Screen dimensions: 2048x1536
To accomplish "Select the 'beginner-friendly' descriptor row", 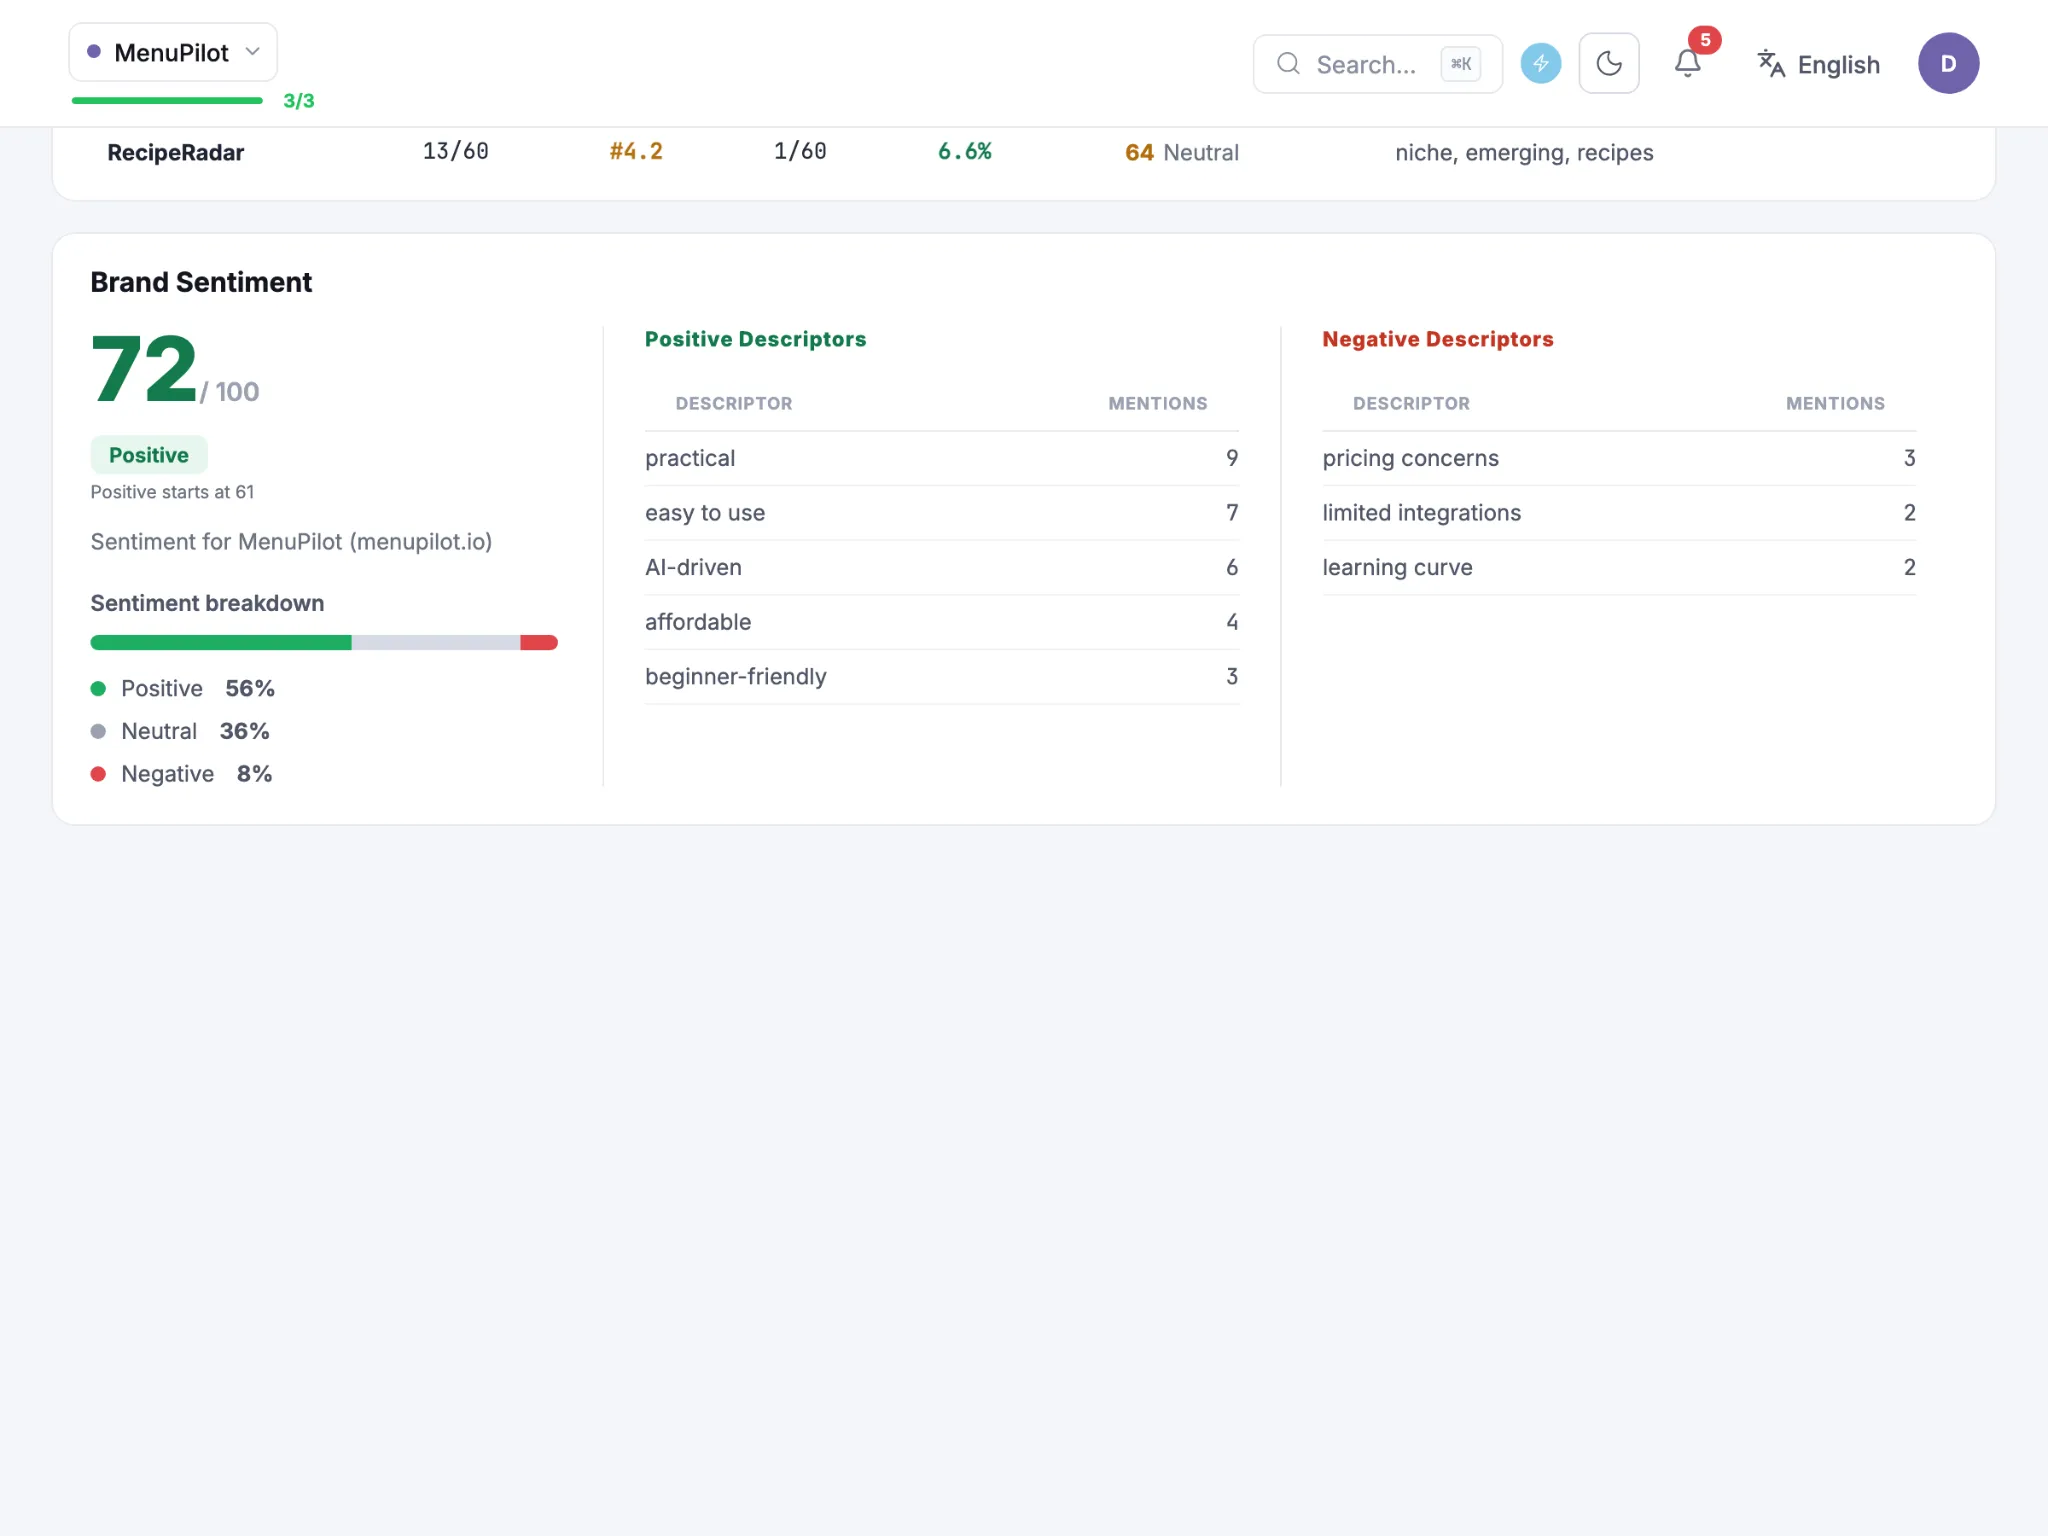I will coord(942,678).
